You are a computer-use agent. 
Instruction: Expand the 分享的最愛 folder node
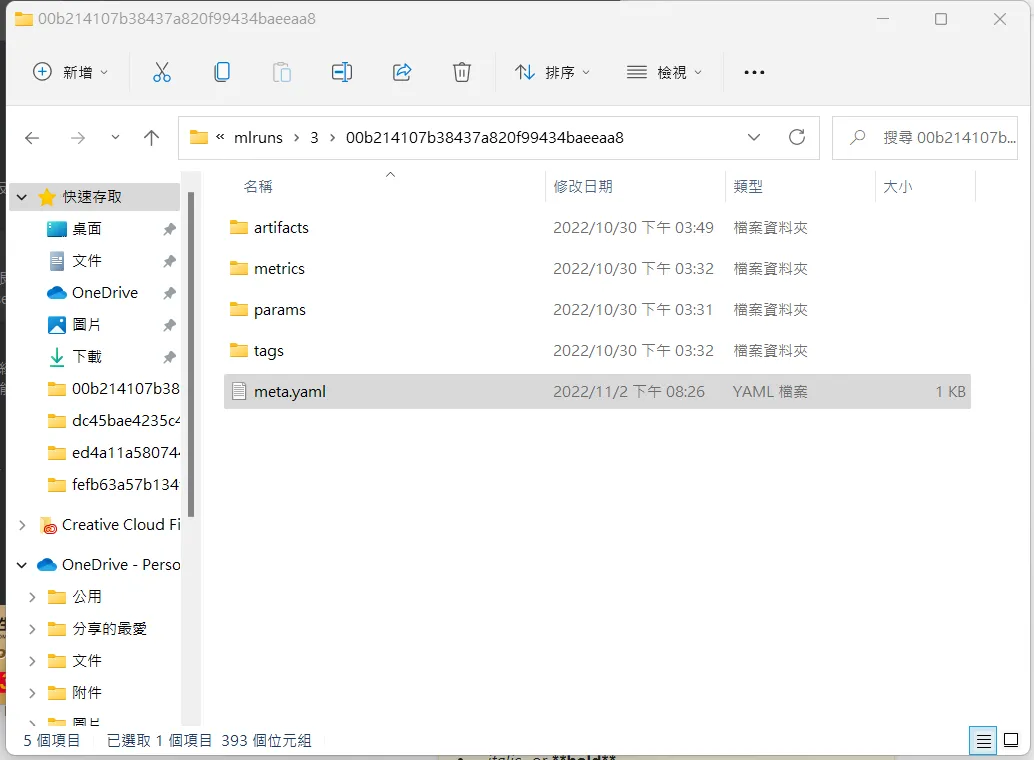click(x=32, y=629)
